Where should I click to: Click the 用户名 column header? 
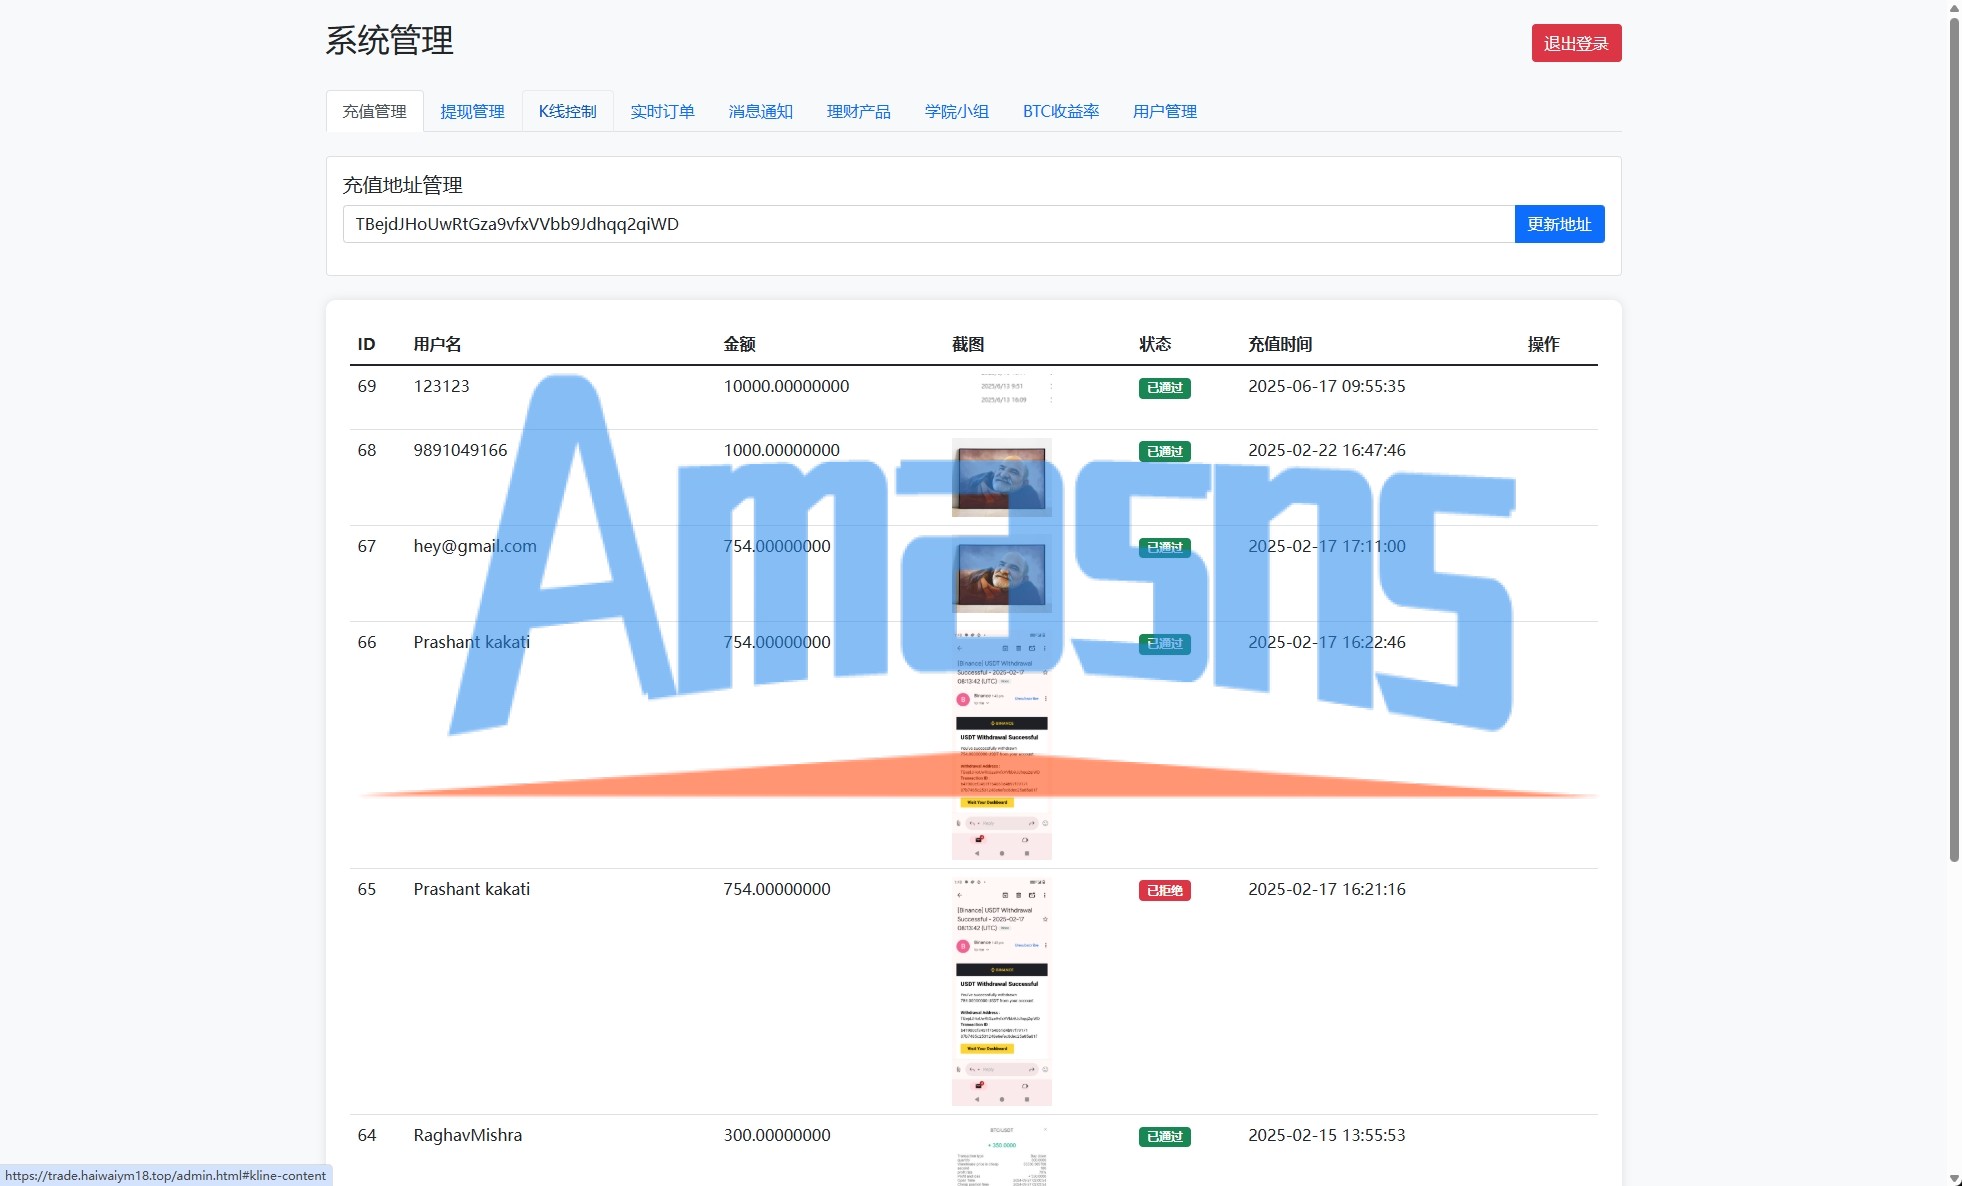438,344
